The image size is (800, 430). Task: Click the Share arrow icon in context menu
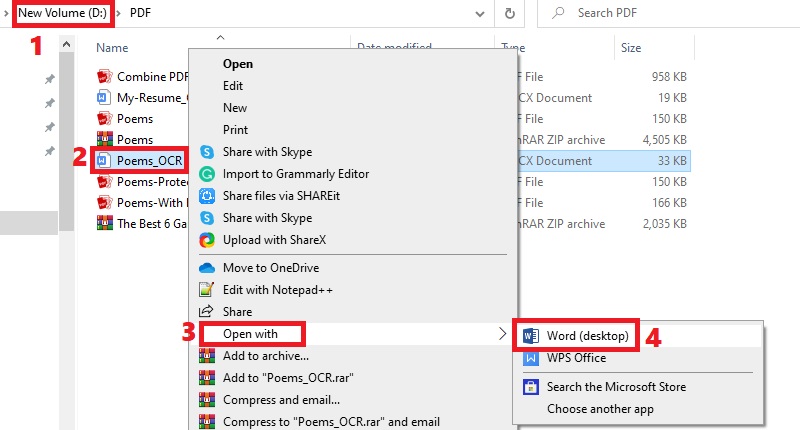pos(206,311)
